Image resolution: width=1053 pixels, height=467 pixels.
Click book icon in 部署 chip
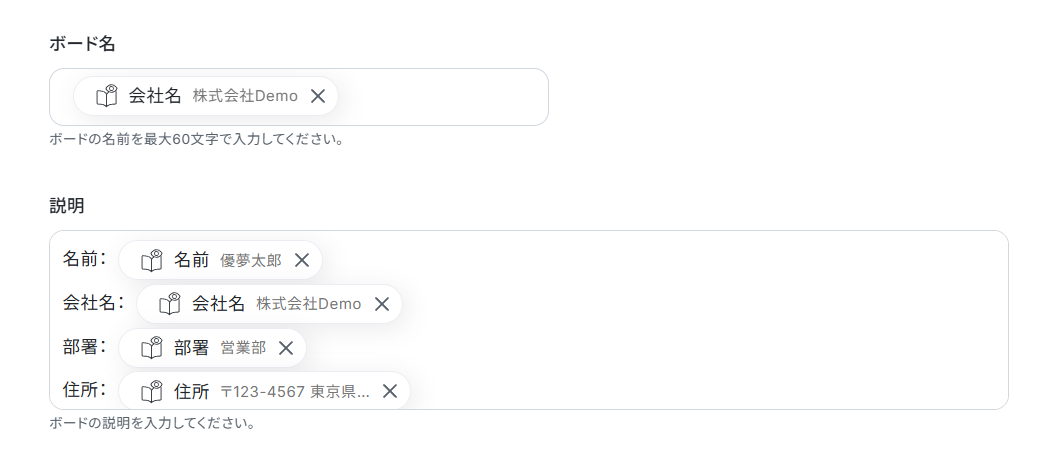(152, 347)
